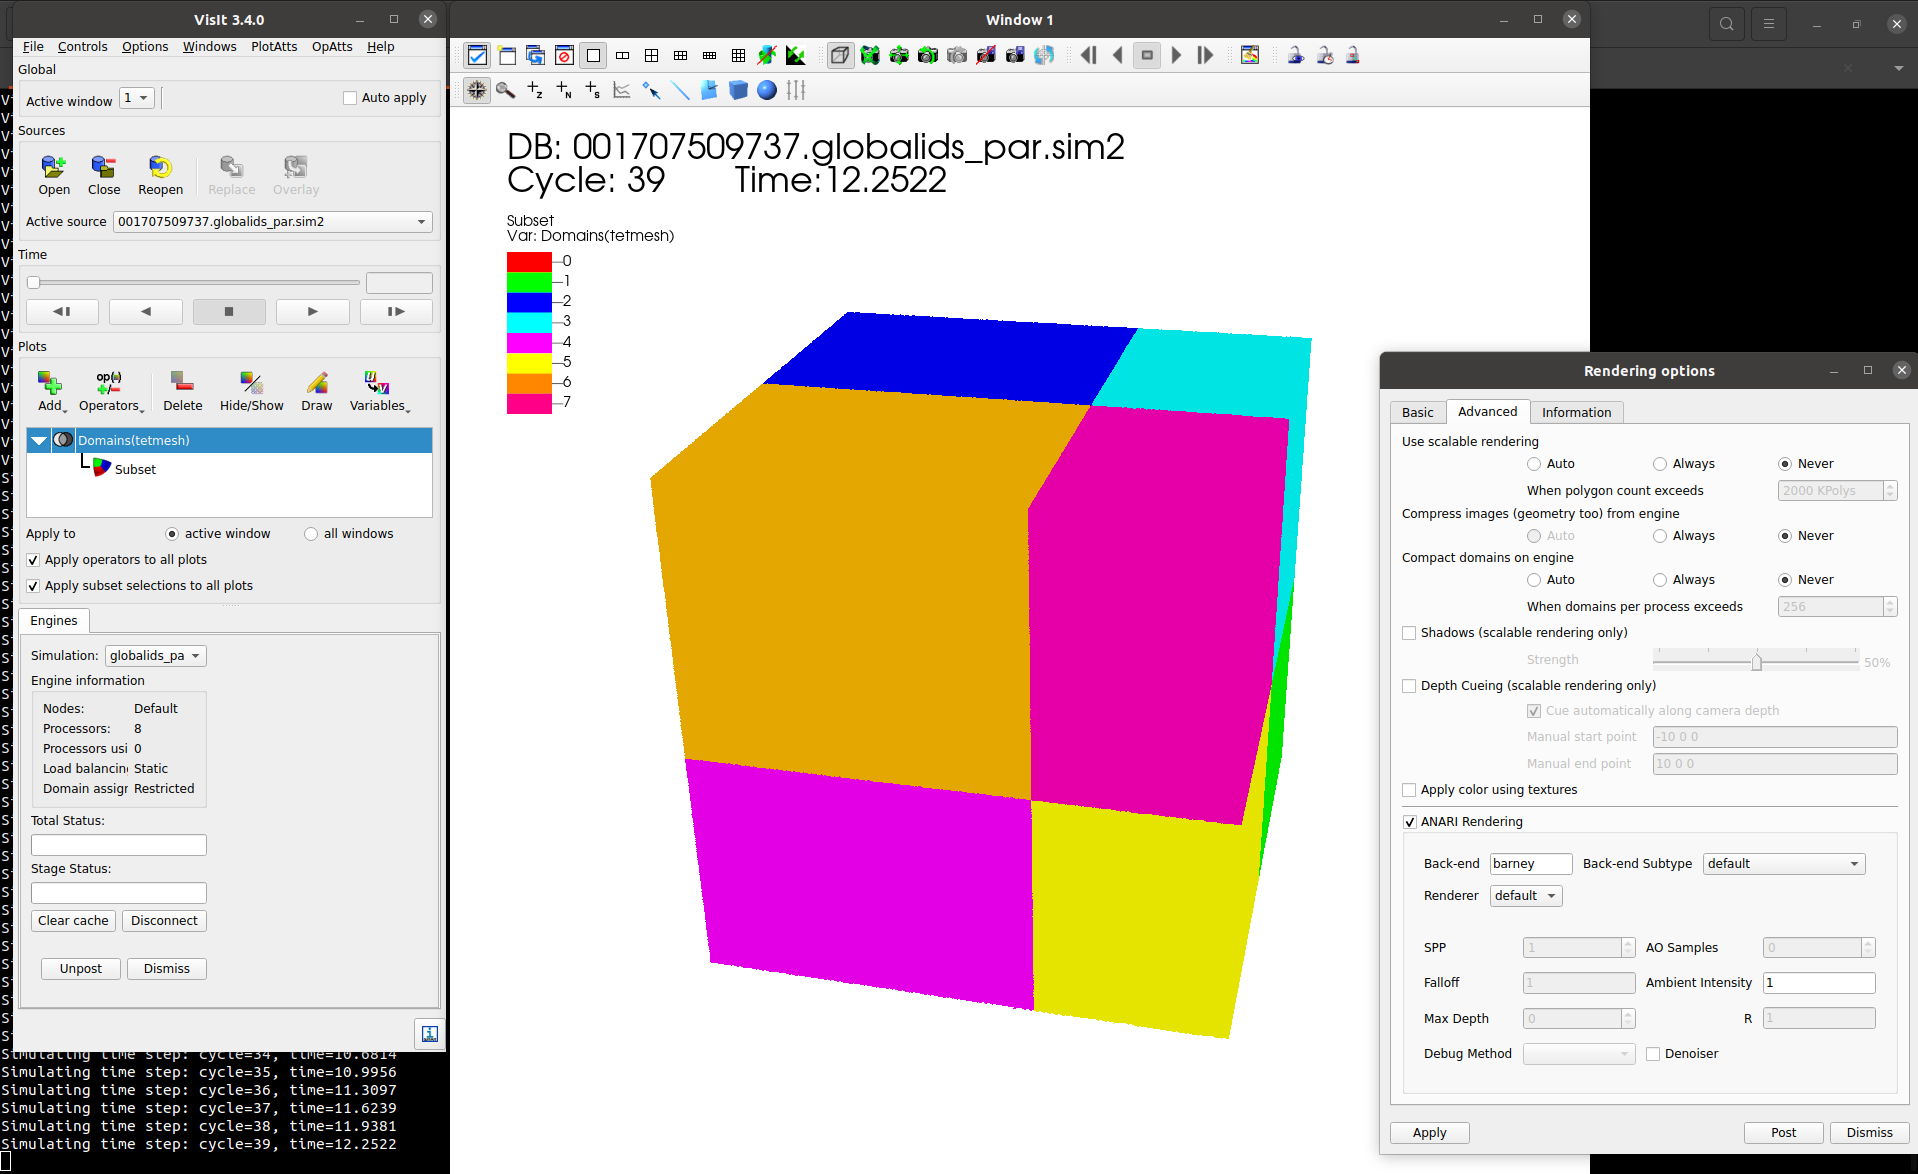The height and width of the screenshot is (1174, 1918).
Task: Click the Time slider handle
Action: [34, 283]
